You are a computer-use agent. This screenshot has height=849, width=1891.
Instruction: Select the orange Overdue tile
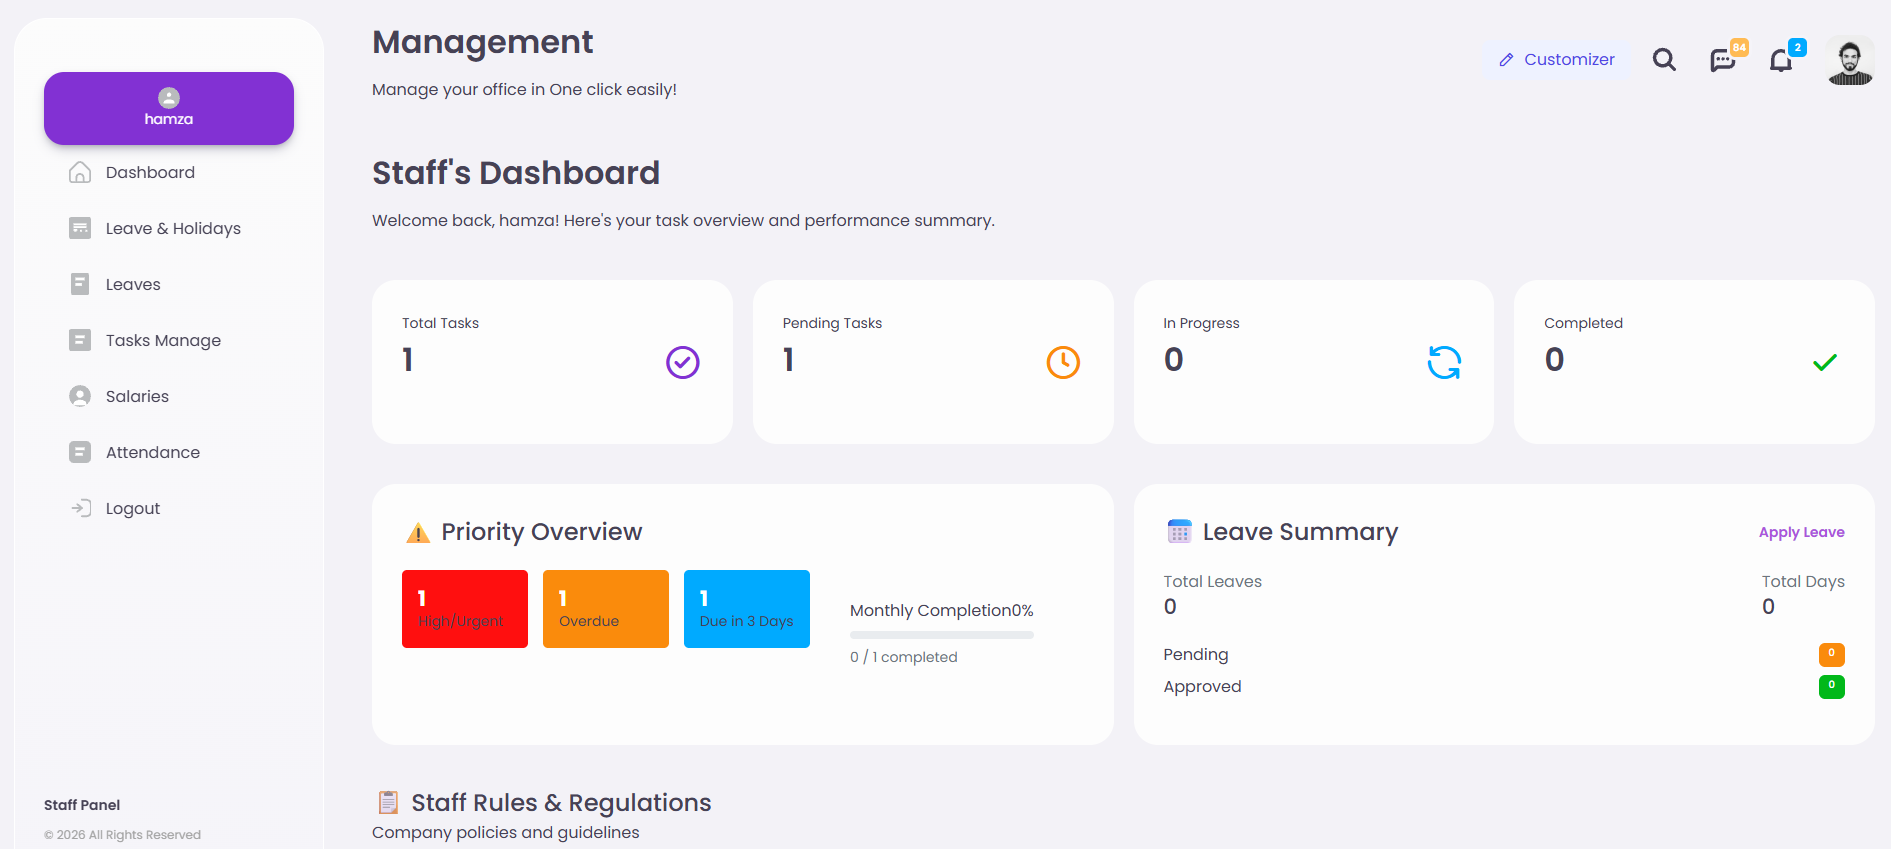(606, 609)
